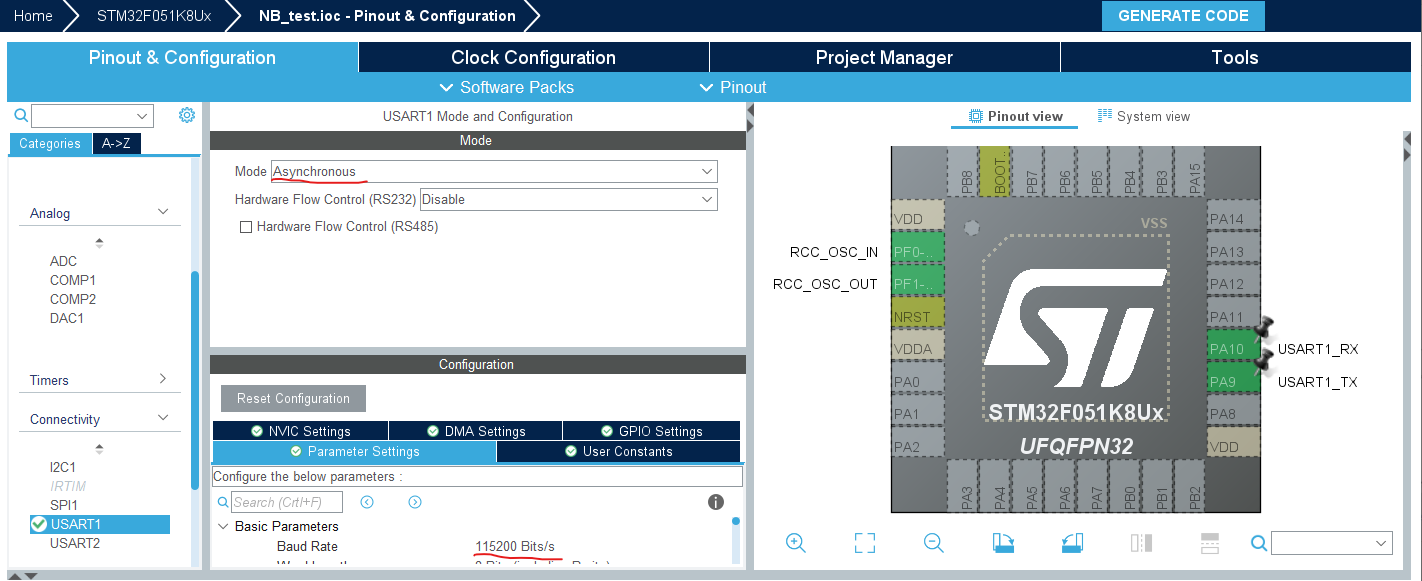Select DAC1 in the Analog list
Image resolution: width=1422 pixels, height=581 pixels.
(67, 318)
